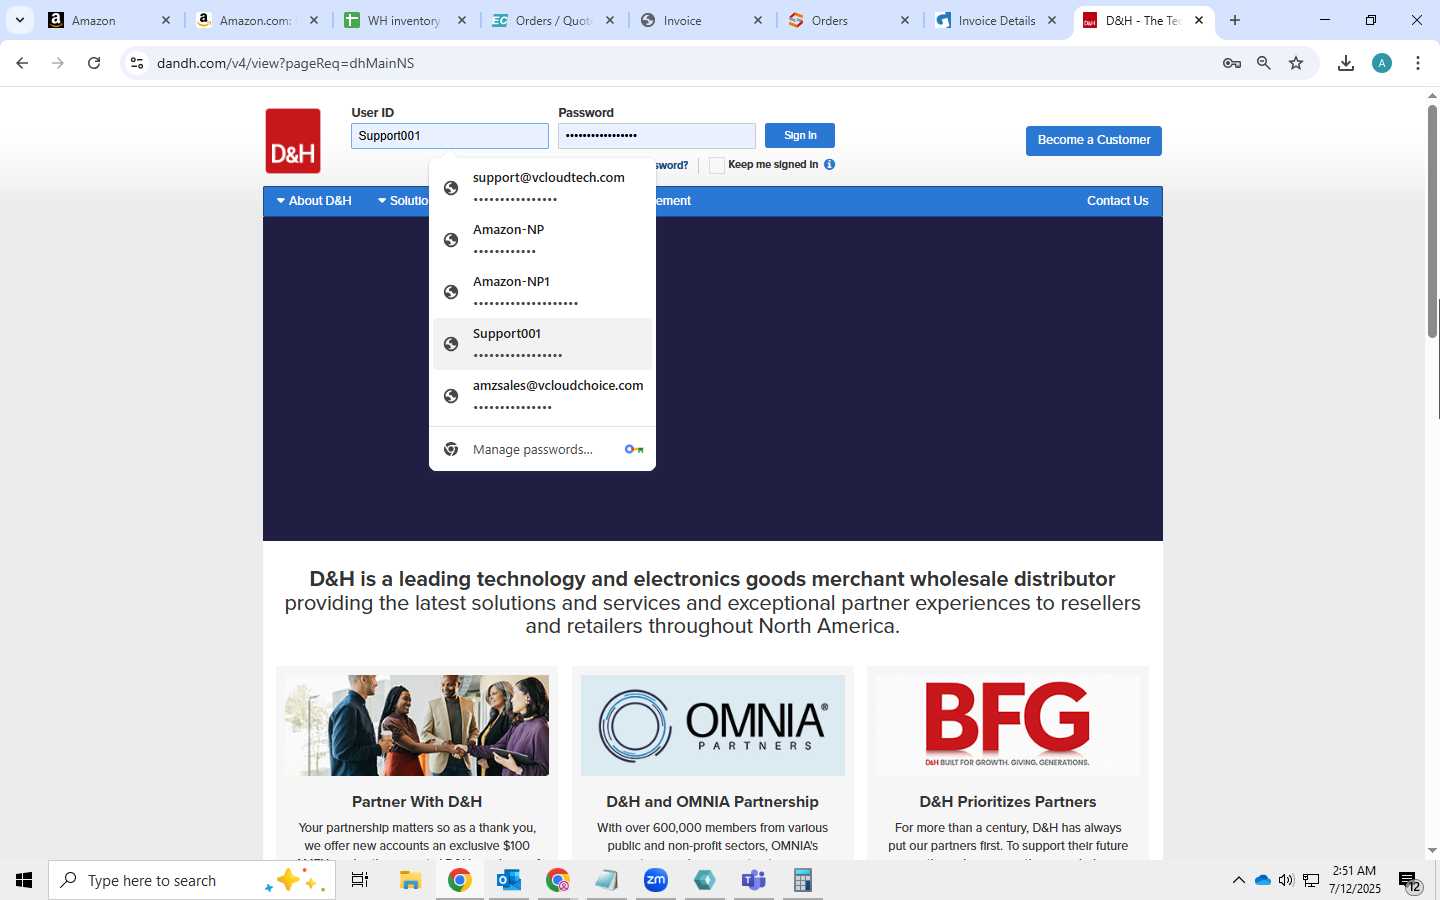Open new browser tab
The image size is (1440, 900).
coord(1235,20)
